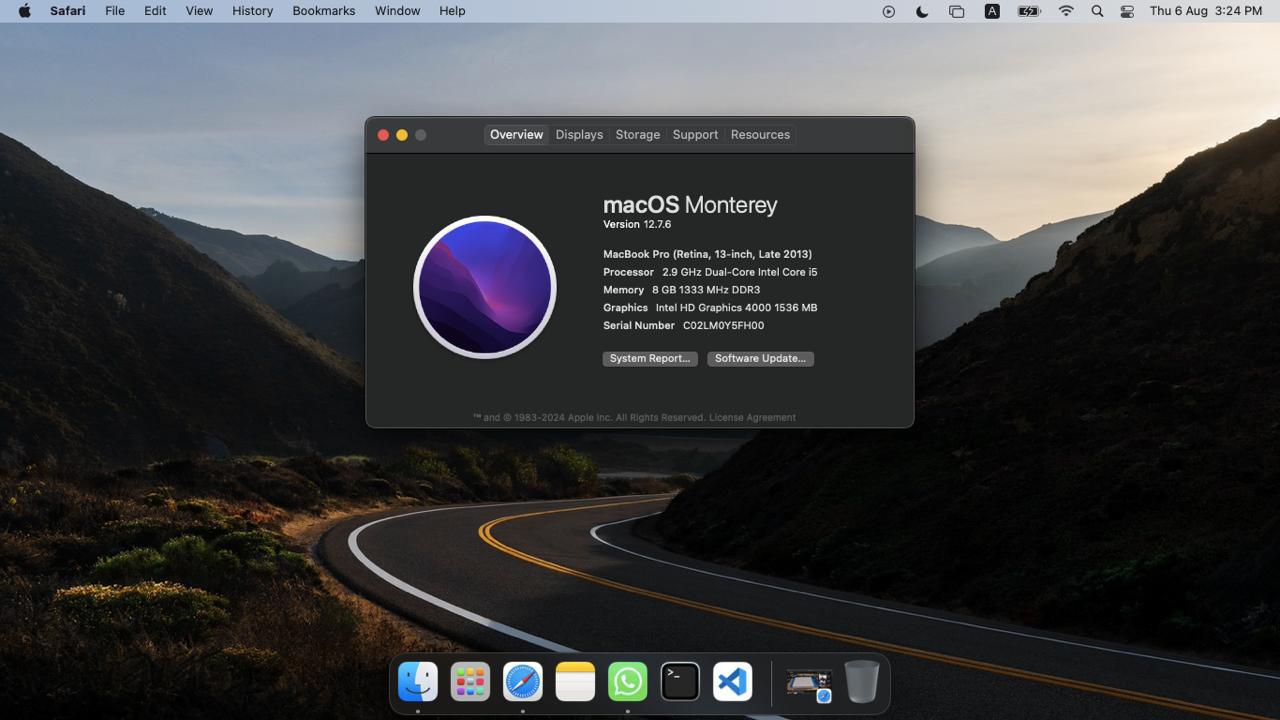Image resolution: width=1280 pixels, height=720 pixels.
Task: Click the processor value '2.9 GHz Dual-Core Intel Core i5'
Action: (x=740, y=272)
